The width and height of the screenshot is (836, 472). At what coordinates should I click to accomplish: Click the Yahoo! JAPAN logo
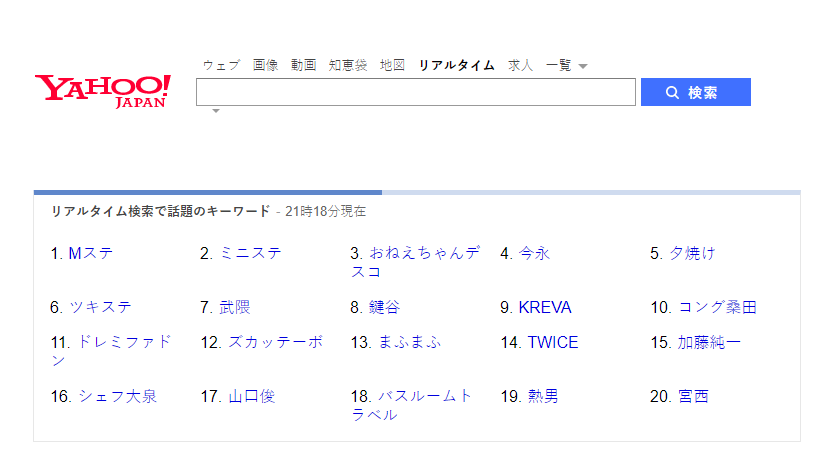pyautogui.click(x=103, y=91)
